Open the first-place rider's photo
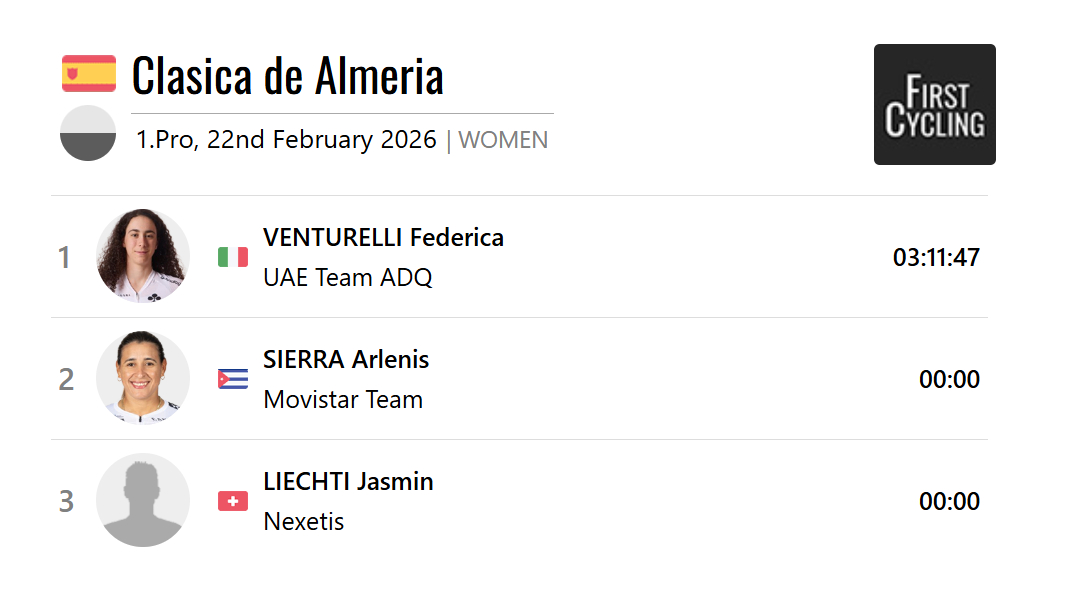Screen dimensions: 1077x597 tap(143, 256)
